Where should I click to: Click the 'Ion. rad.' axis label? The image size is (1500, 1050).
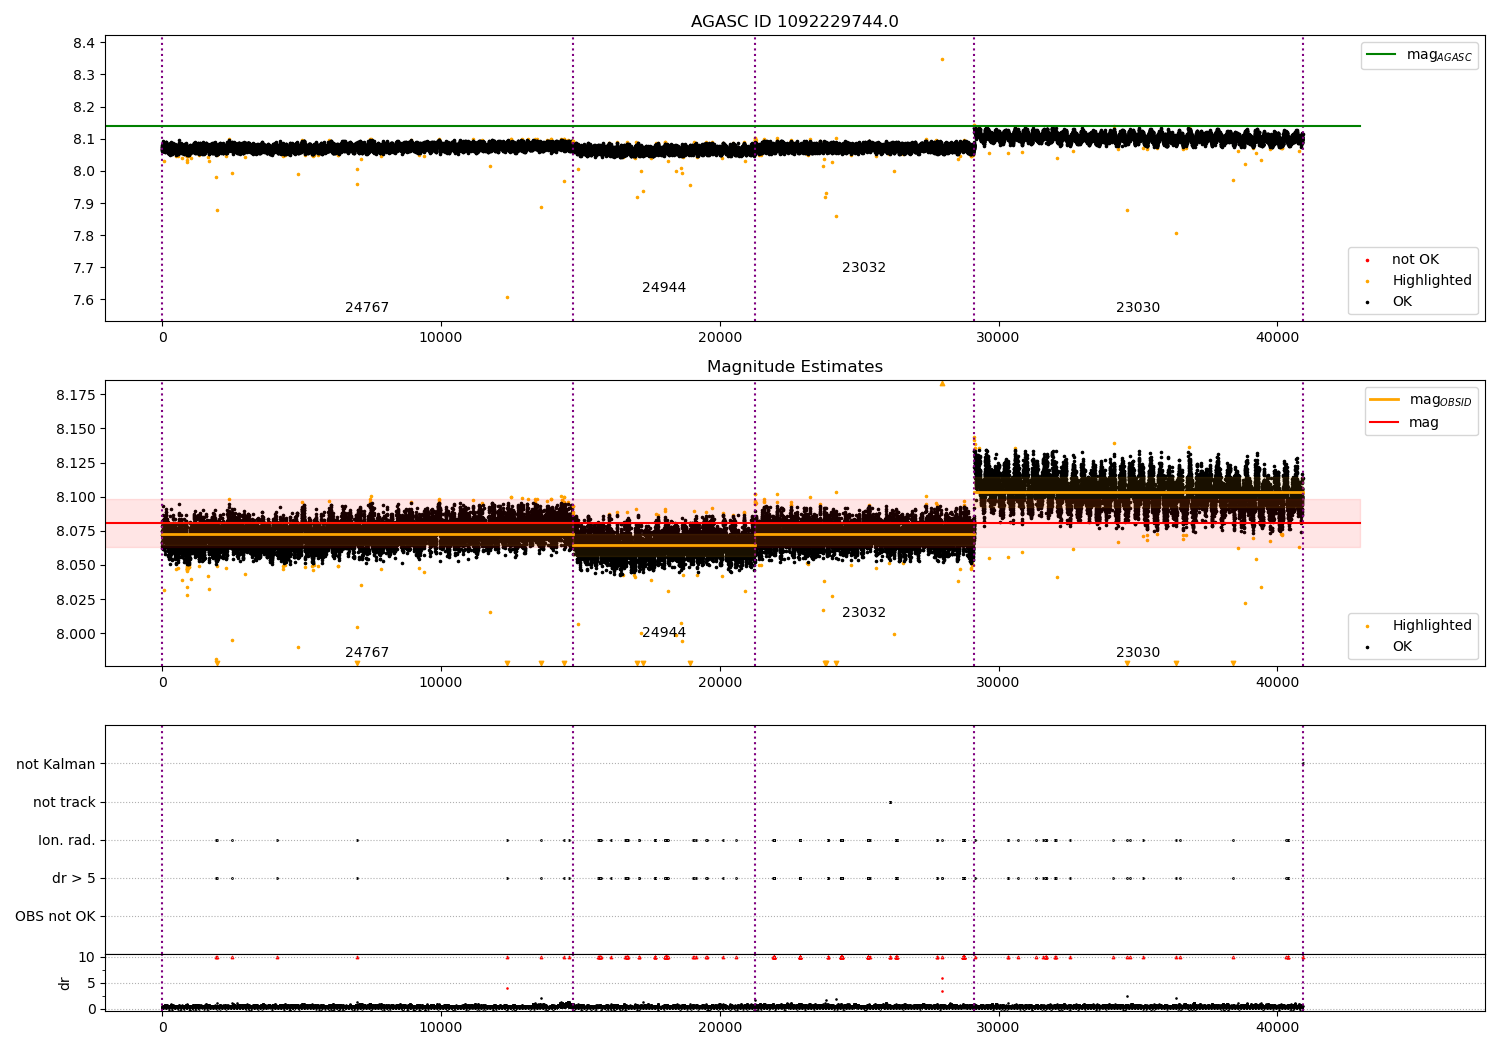[67, 841]
